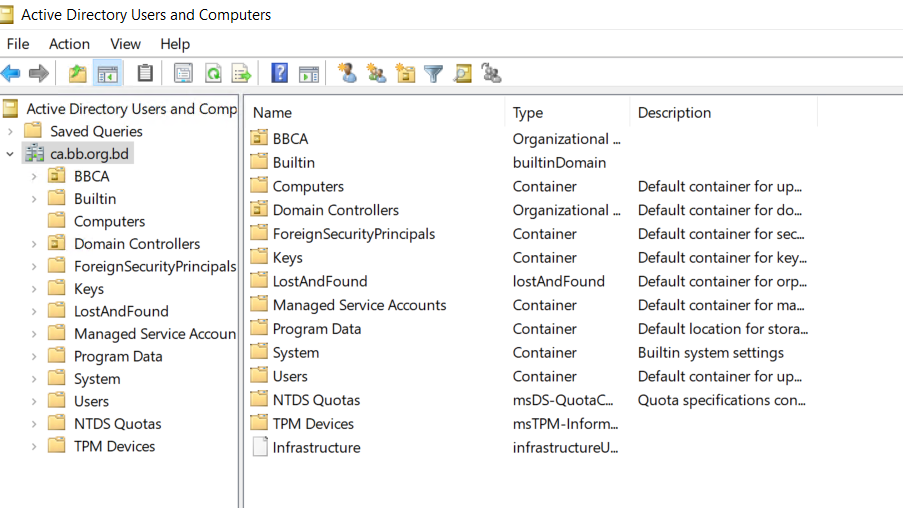Select Computers row in the list pane
Viewport: 903px width, 508px height.
(308, 186)
